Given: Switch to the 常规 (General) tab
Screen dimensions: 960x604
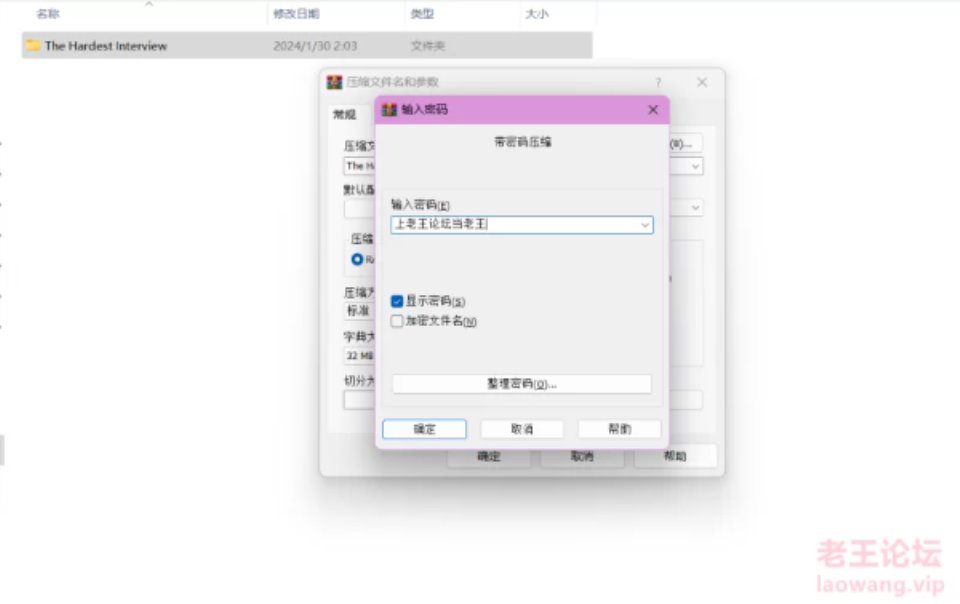Looking at the screenshot, I should coord(344,114).
